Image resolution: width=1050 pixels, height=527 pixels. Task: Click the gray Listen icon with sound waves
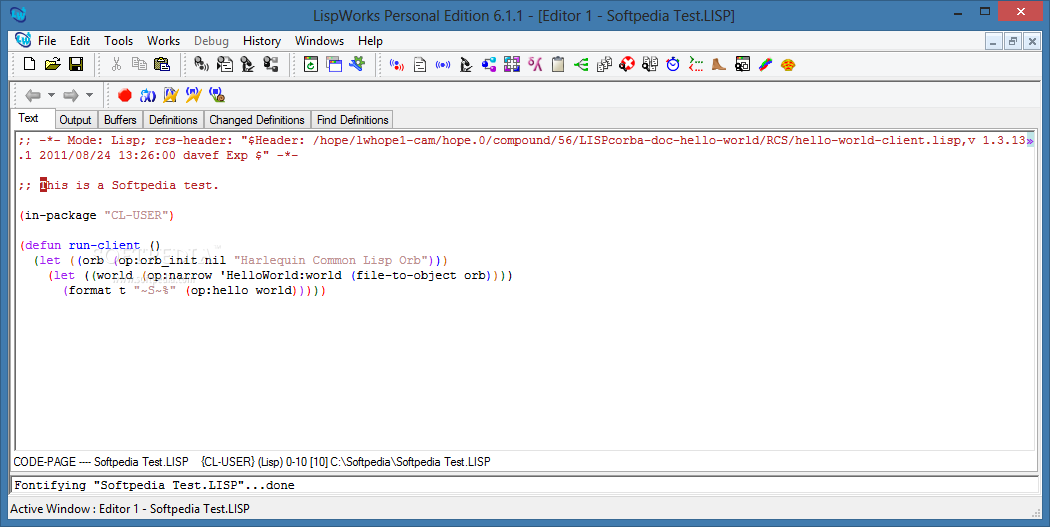coord(202,64)
